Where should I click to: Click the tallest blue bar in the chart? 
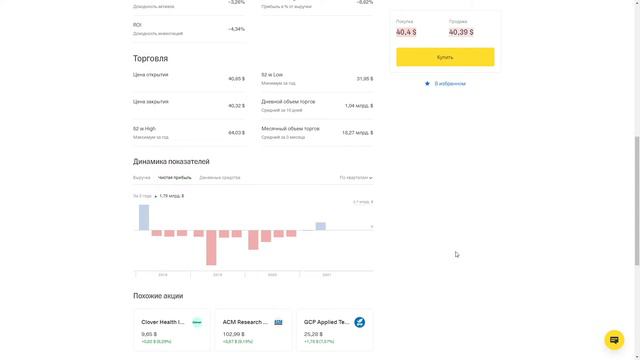[x=144, y=218]
